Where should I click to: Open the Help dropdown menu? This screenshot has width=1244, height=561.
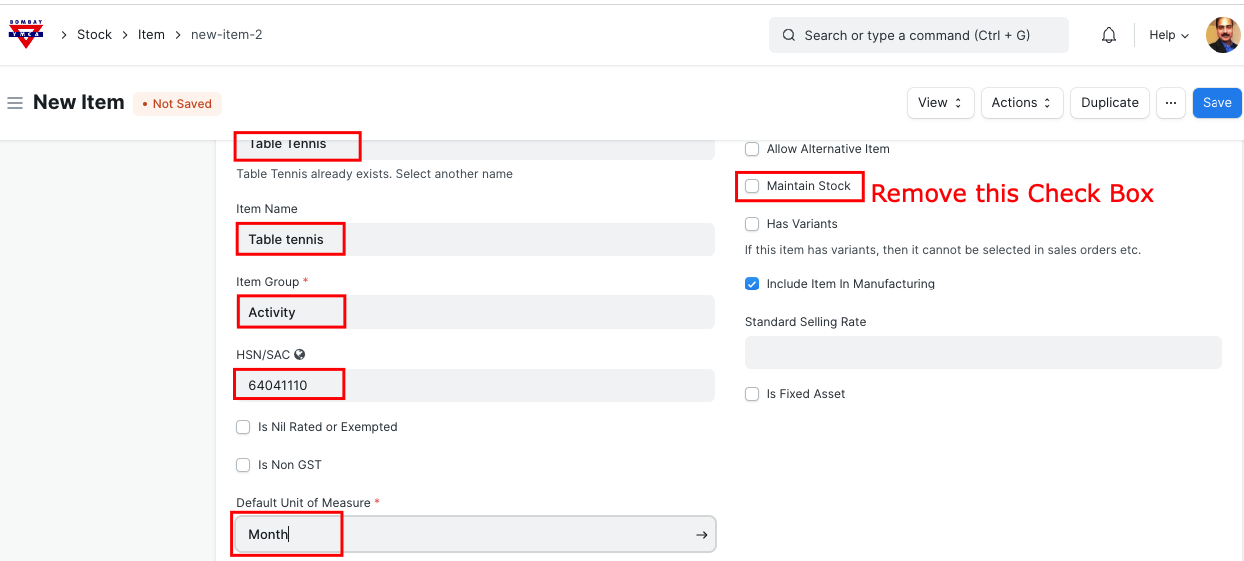[x=1168, y=35]
